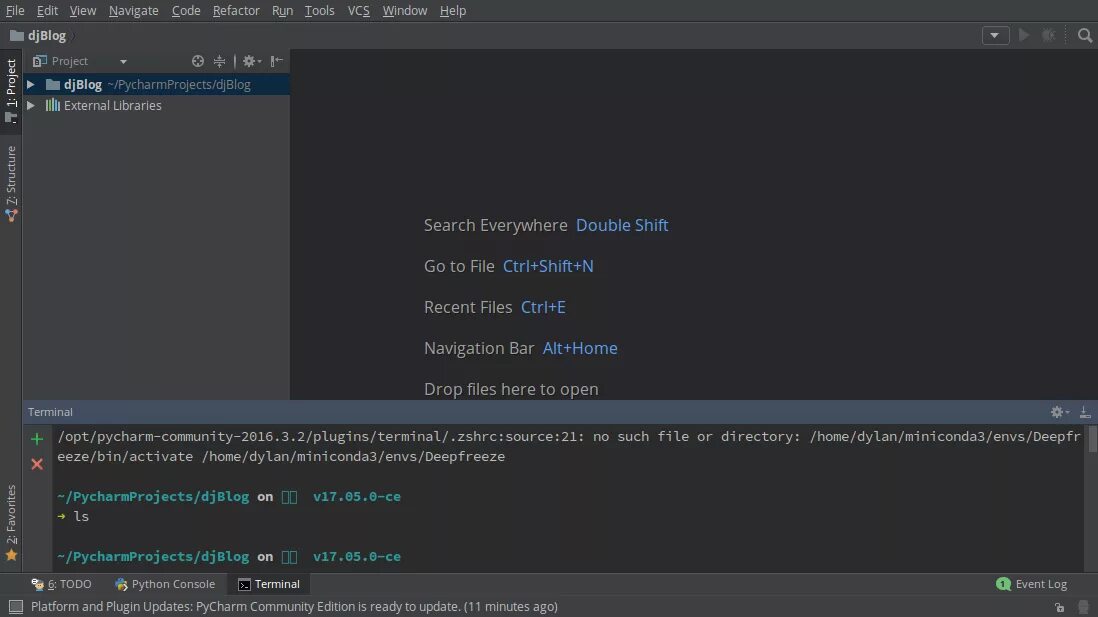Open the View menu
The width and height of the screenshot is (1098, 617).
pos(83,11)
